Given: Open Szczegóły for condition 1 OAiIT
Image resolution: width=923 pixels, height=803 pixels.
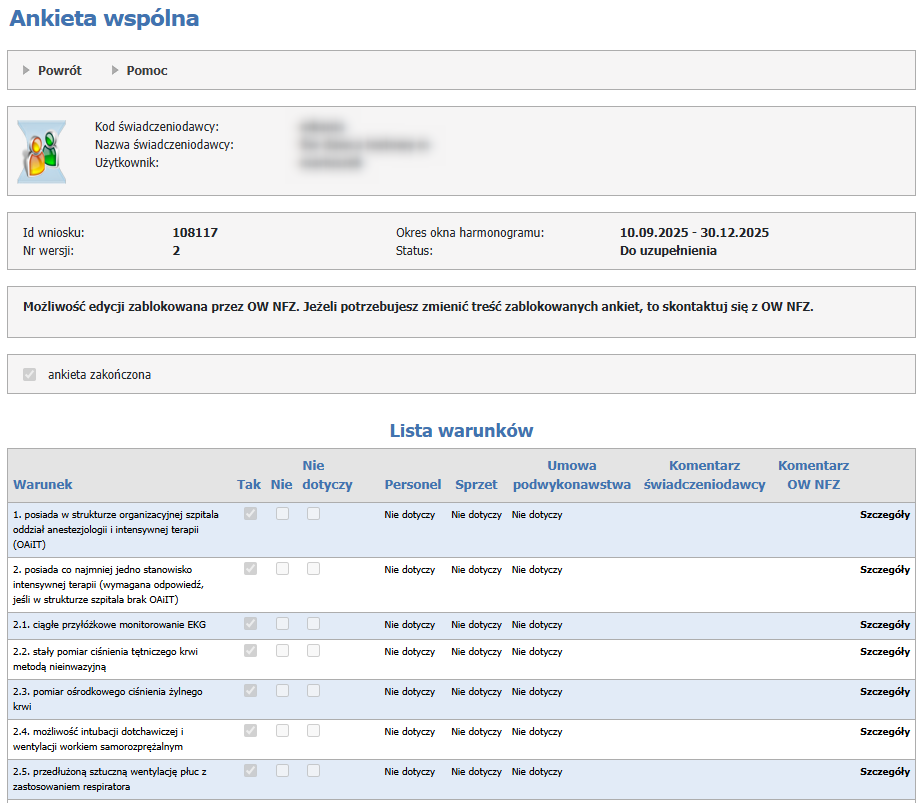Looking at the screenshot, I should [885, 515].
